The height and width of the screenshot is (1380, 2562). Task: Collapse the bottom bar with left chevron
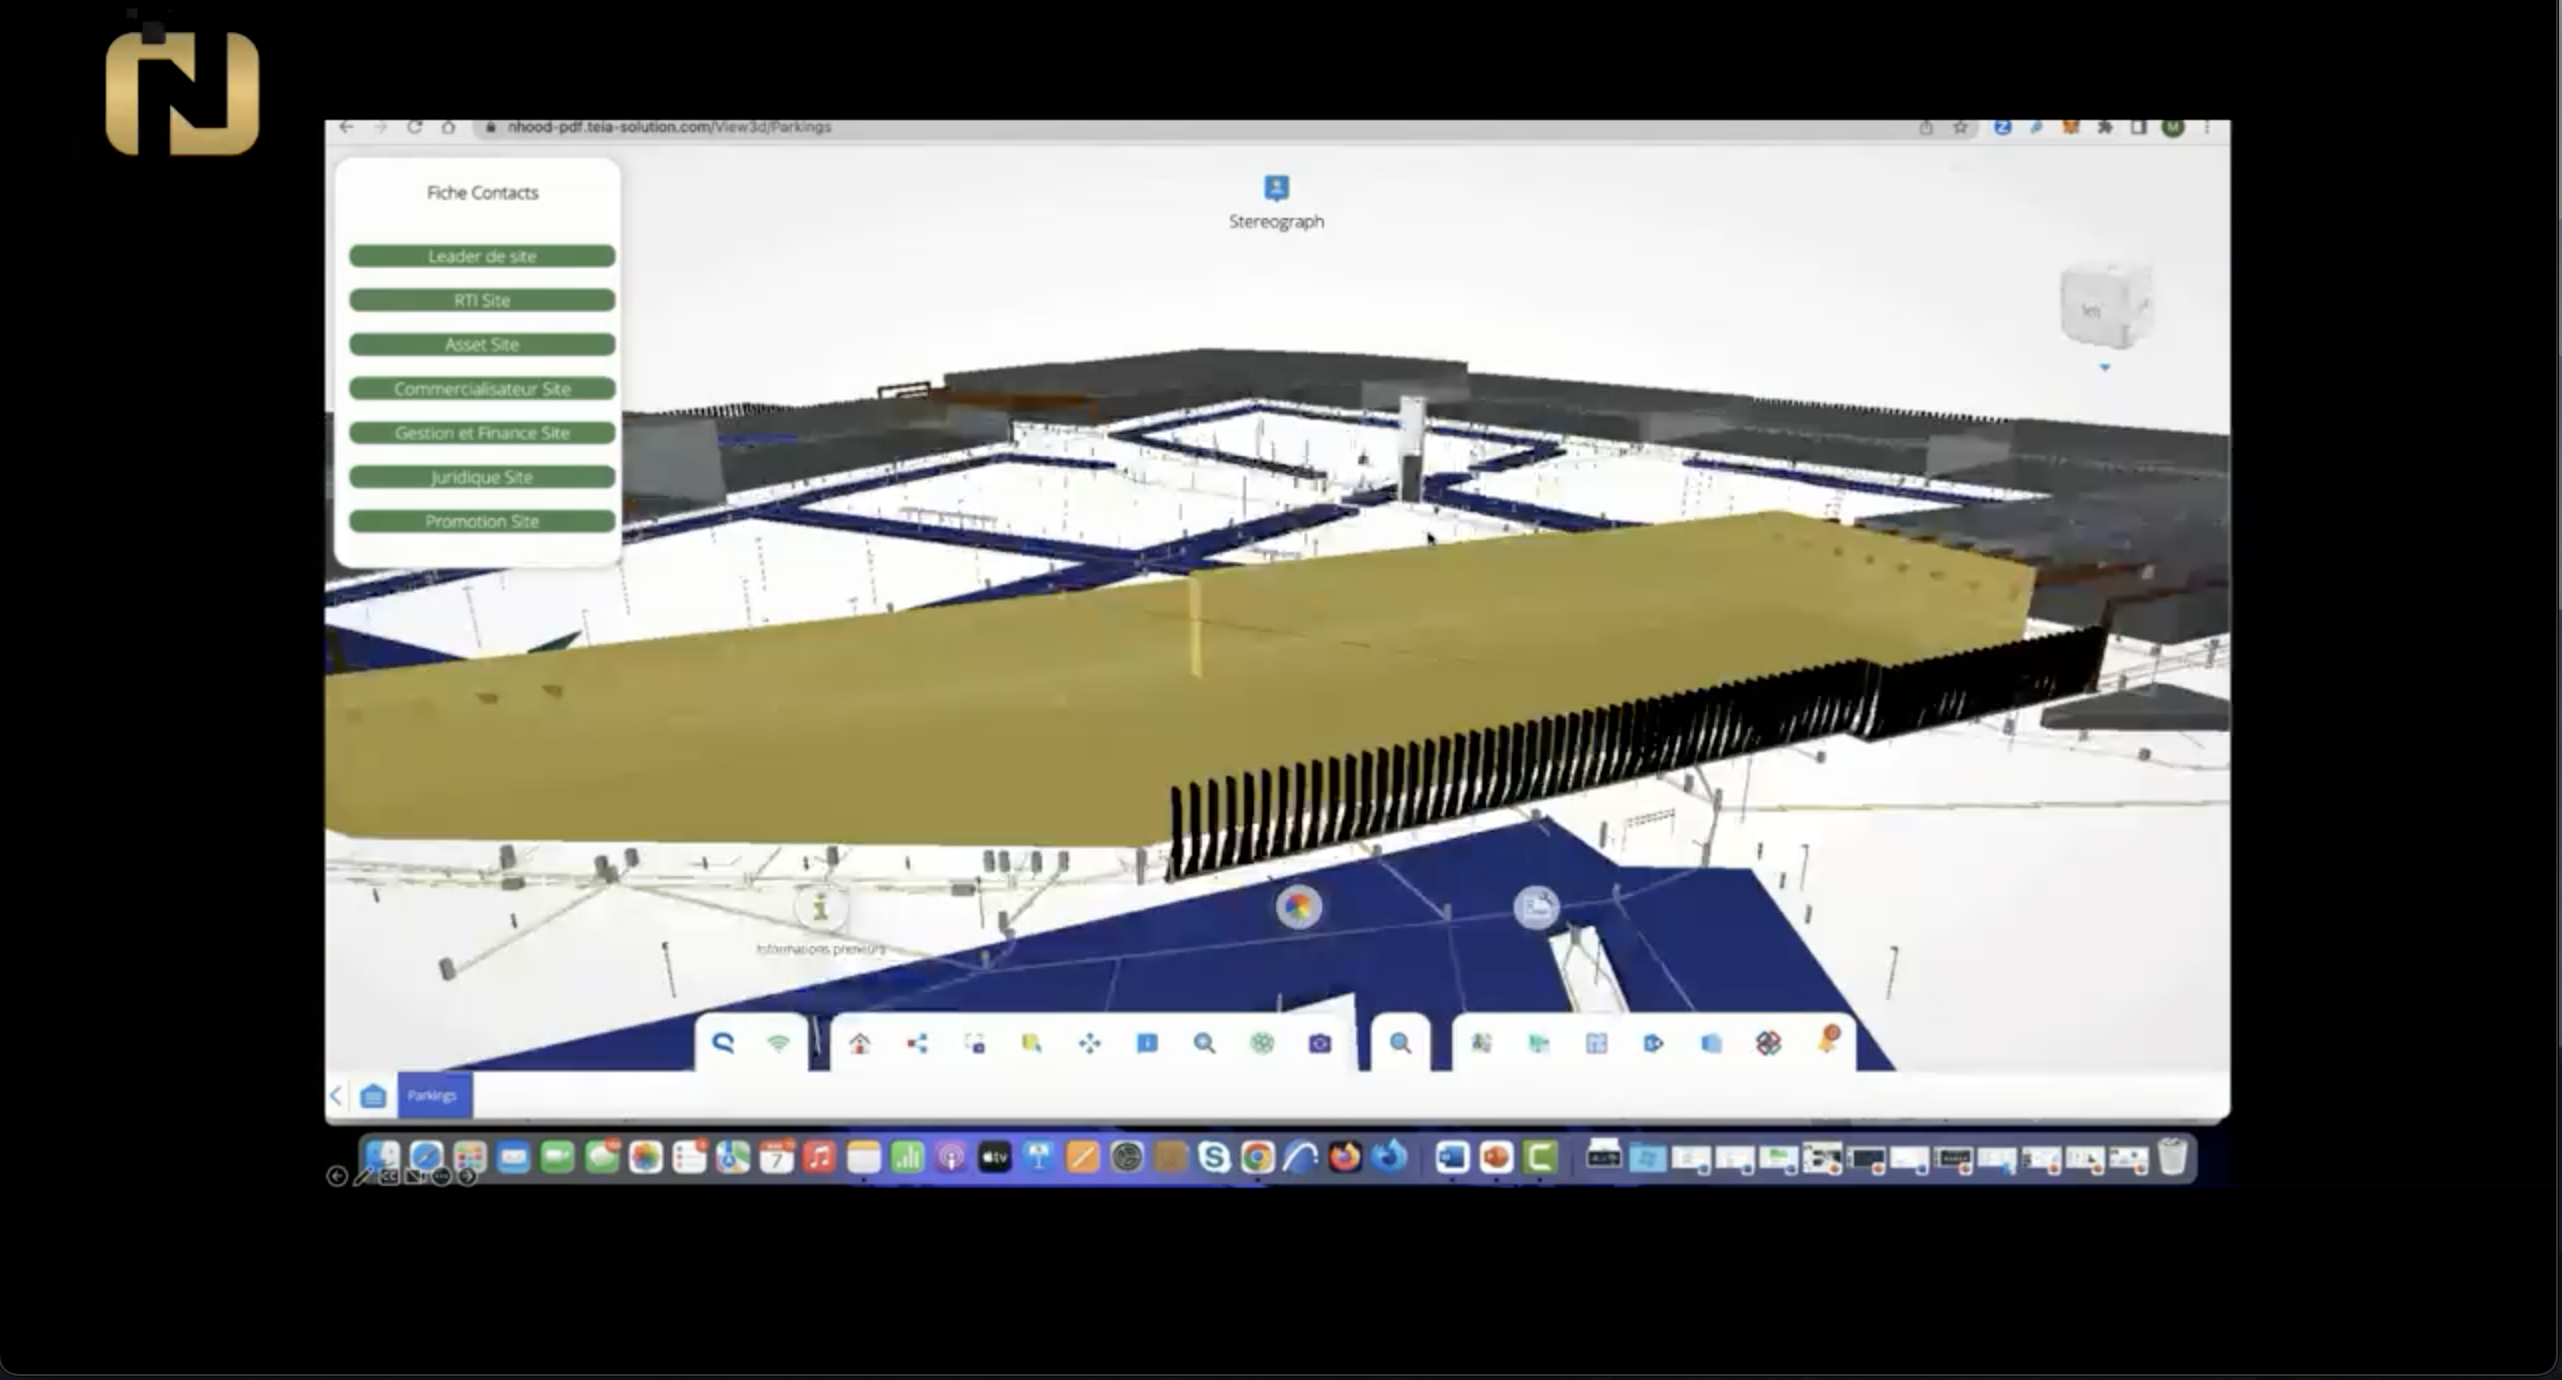coord(336,1096)
